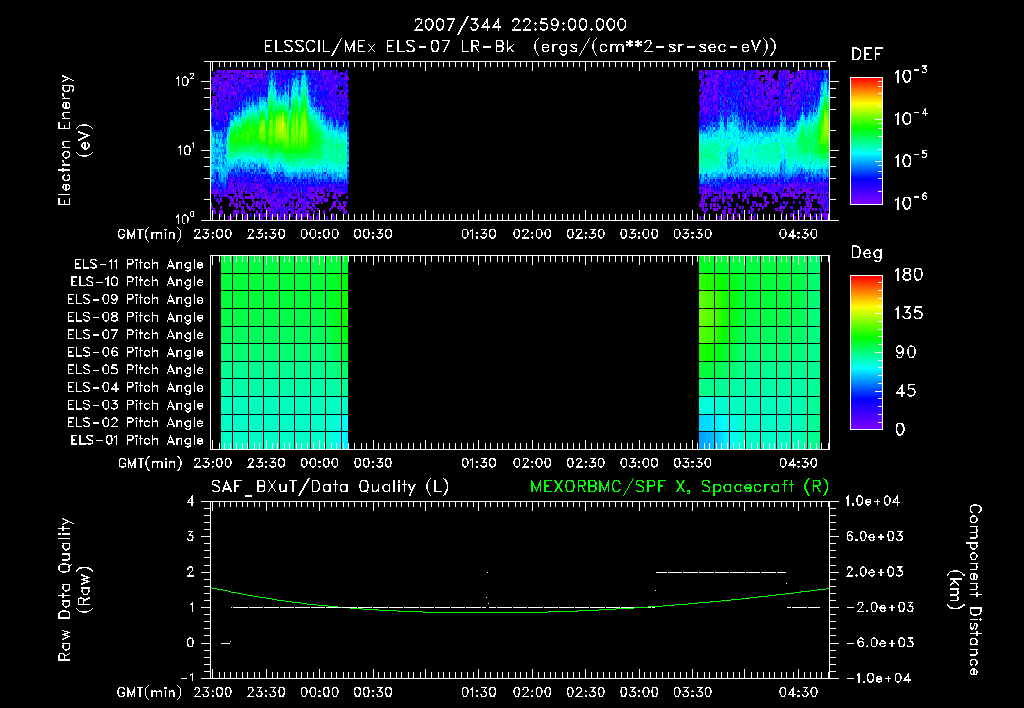The height and width of the screenshot is (708, 1024).
Task: Click the right pitch angle grid block
Action: tap(760, 352)
